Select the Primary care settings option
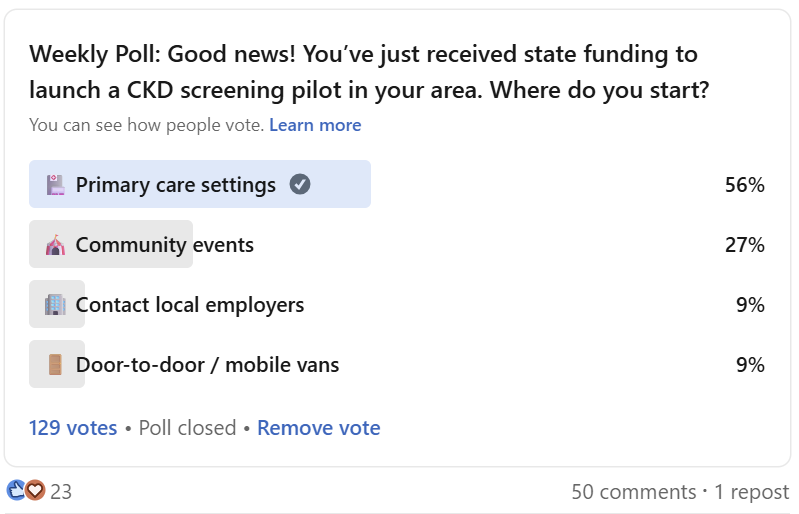 pyautogui.click(x=396, y=184)
